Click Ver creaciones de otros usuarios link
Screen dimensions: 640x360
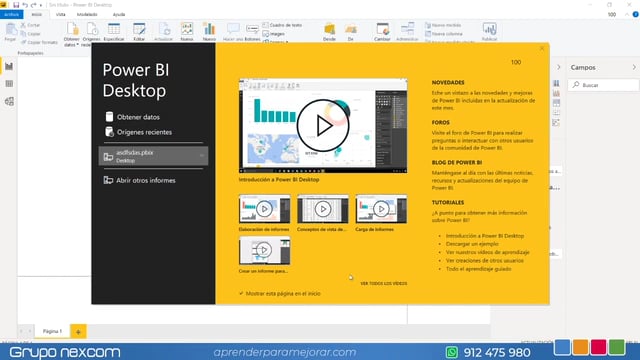pyautogui.click(x=484, y=260)
